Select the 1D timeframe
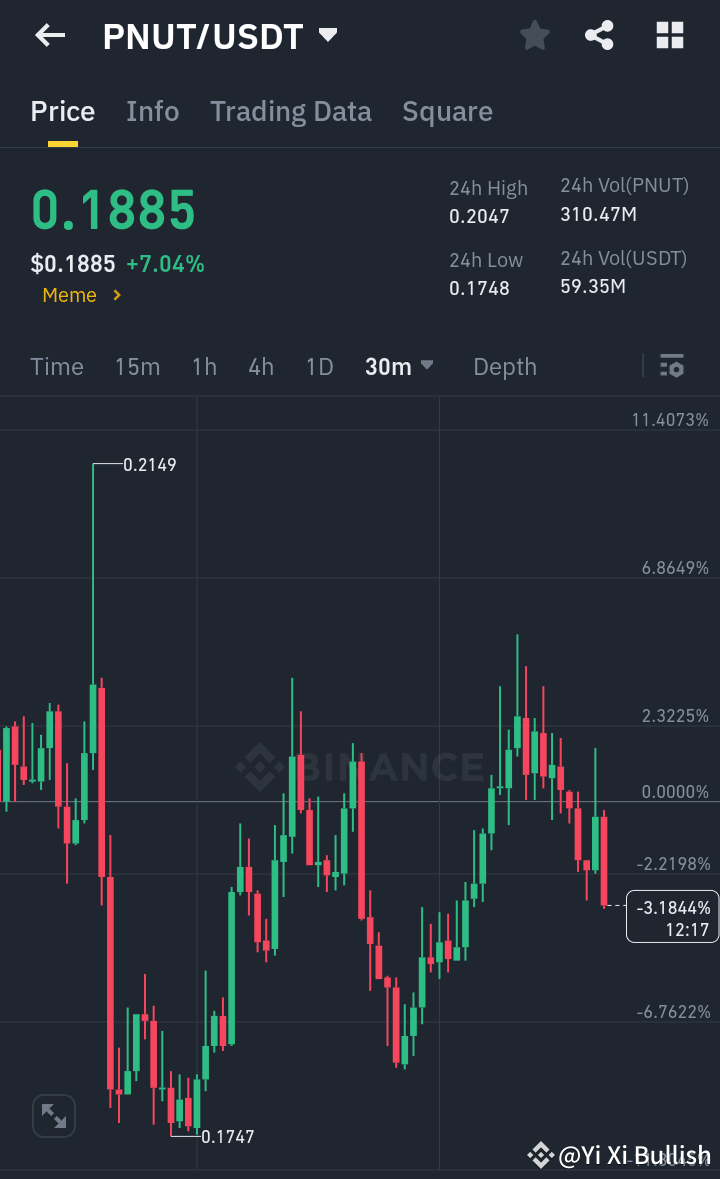 point(319,367)
